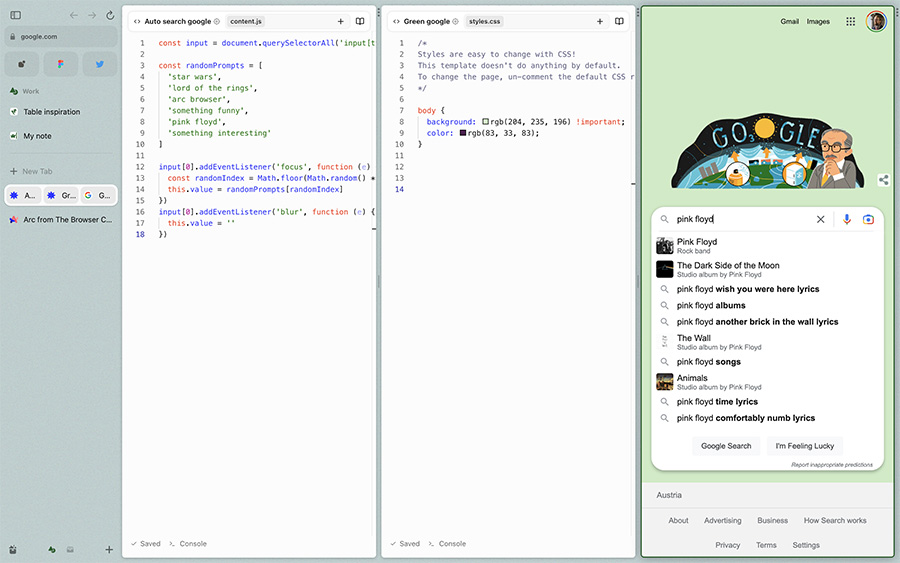Switch to the Green google split tab
The width and height of the screenshot is (900, 563).
pyautogui.click(x=61, y=195)
